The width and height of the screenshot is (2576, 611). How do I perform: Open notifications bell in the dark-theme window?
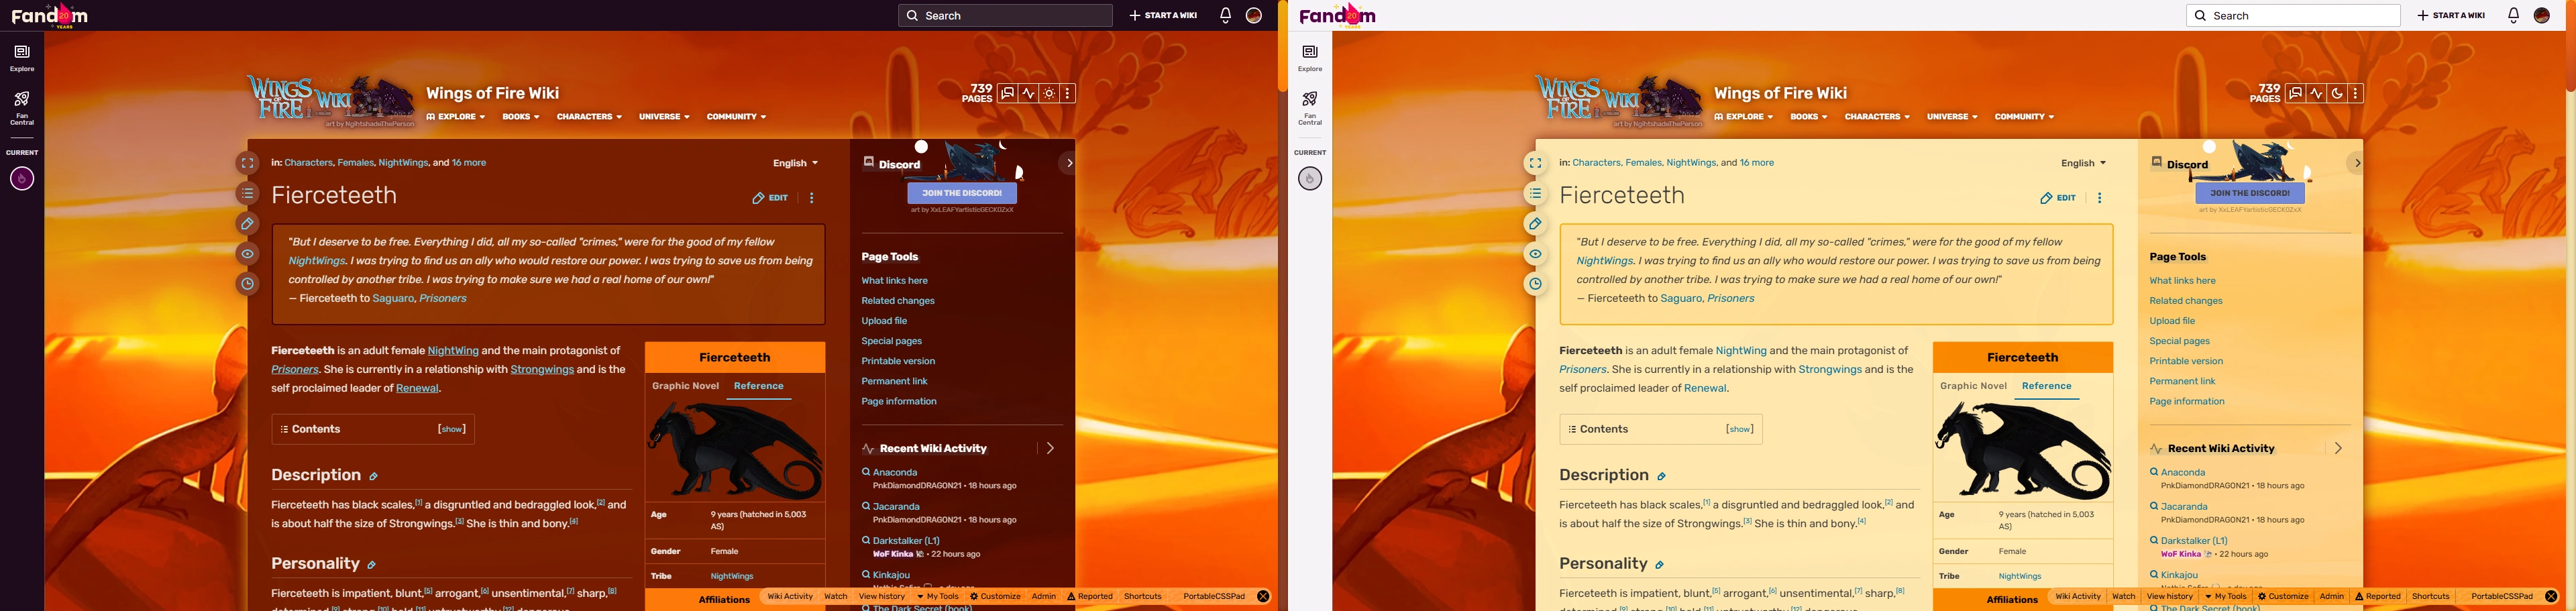1225,15
